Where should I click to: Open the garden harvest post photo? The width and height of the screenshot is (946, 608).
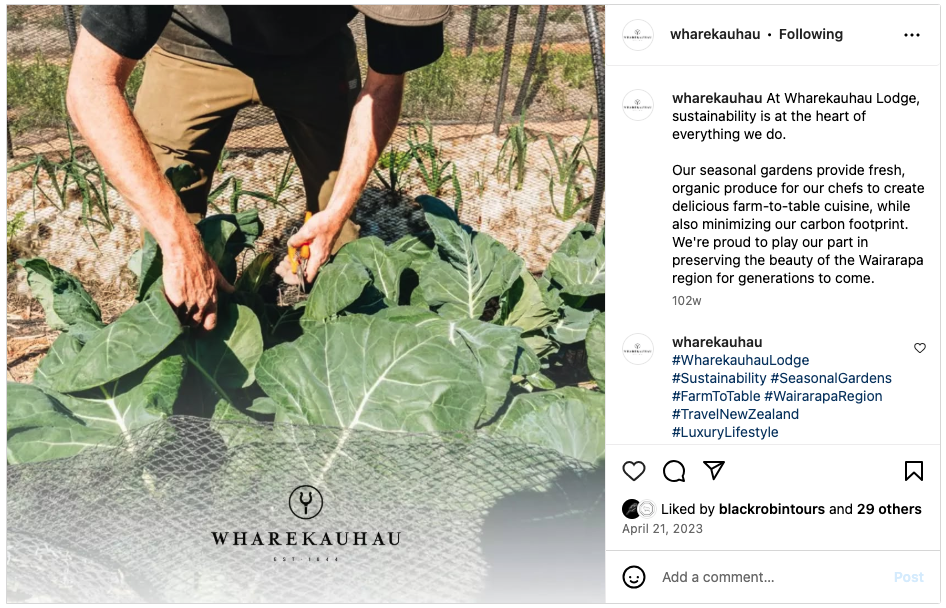(x=306, y=303)
